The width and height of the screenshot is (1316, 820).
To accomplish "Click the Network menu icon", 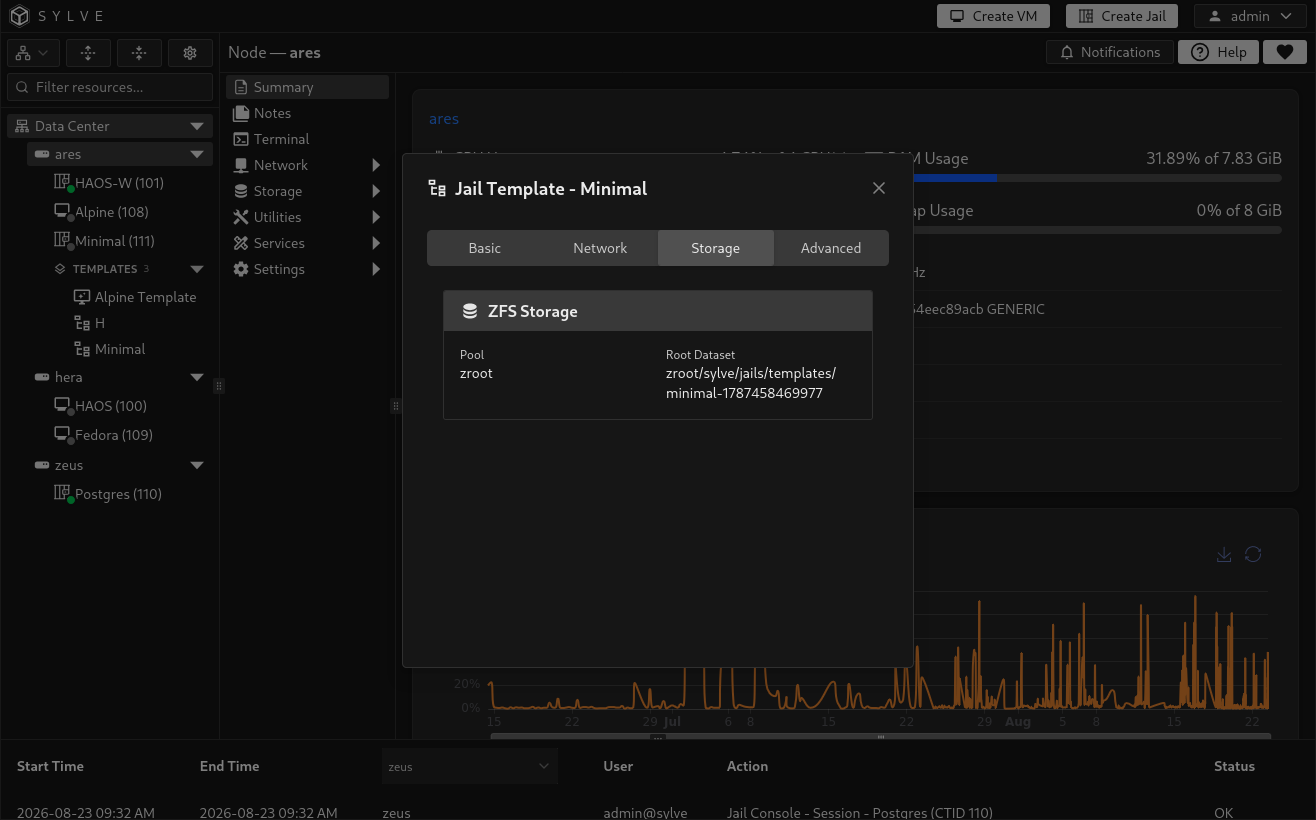I will click(x=240, y=165).
